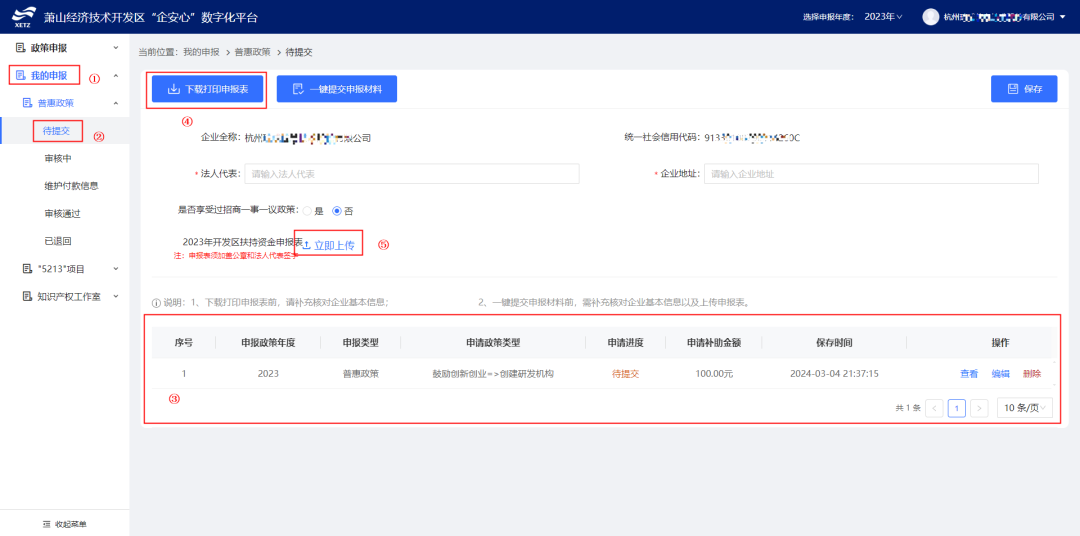Click the upload icon beside 立即上传
Image resolution: width=1080 pixels, height=536 pixels.
tap(307, 245)
